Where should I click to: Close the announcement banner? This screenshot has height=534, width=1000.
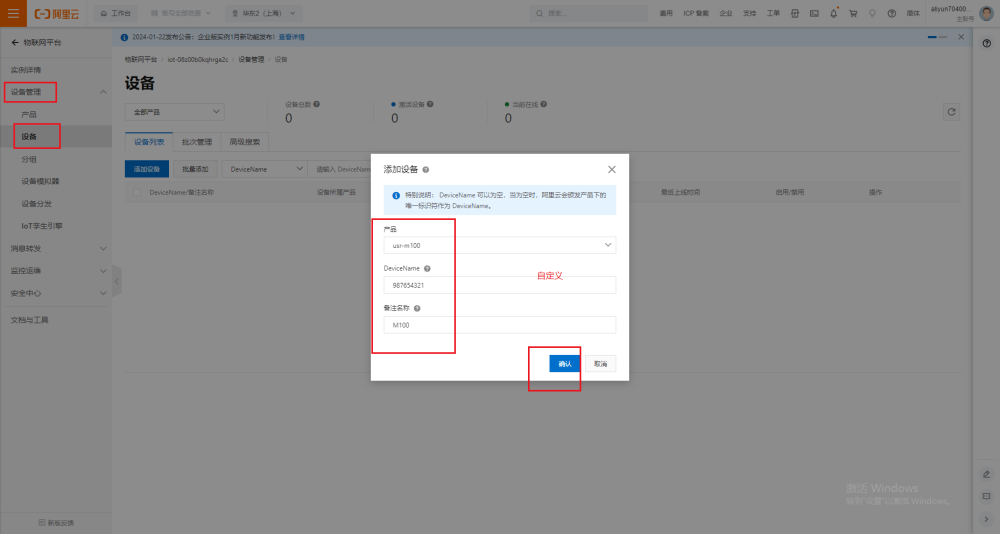[961, 37]
